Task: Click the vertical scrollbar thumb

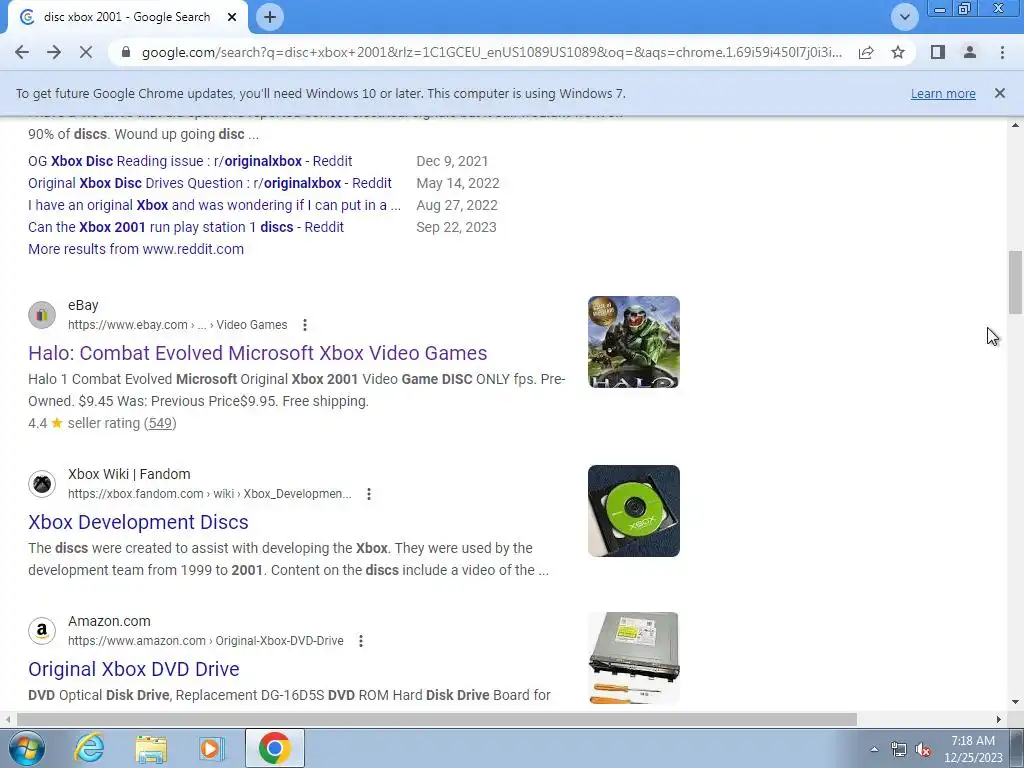Action: (1015, 282)
